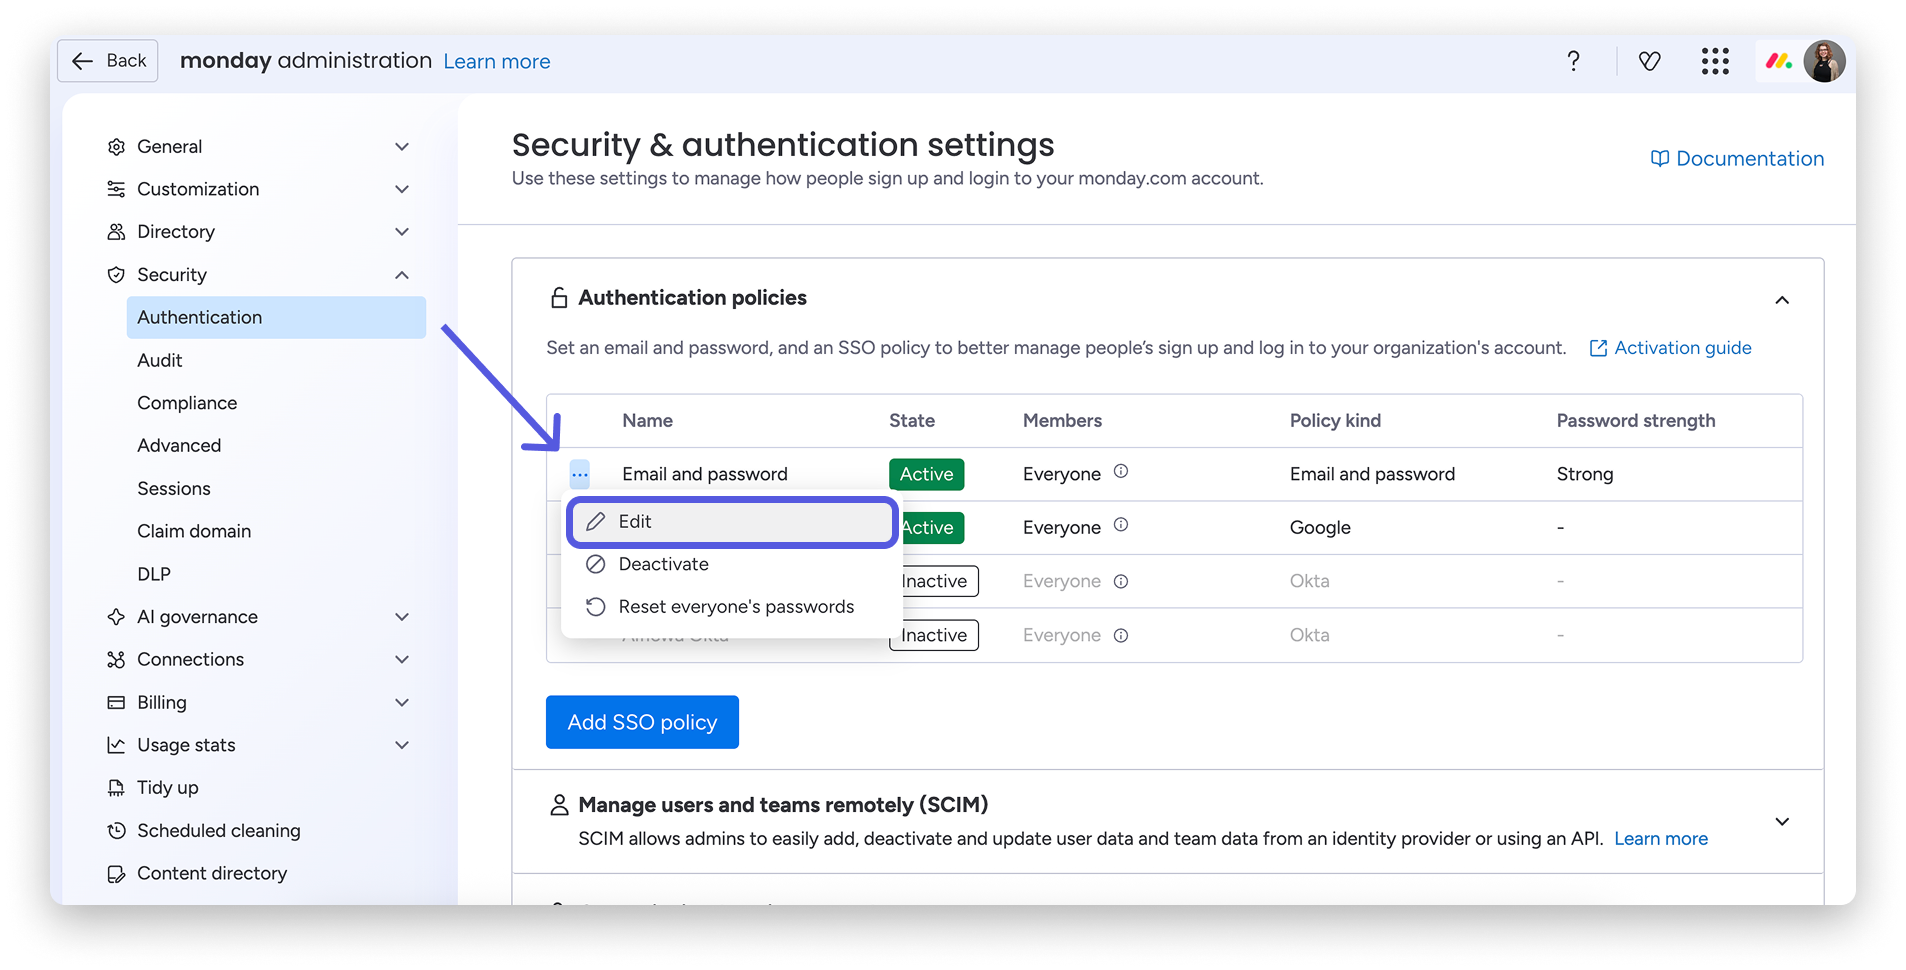Click the Billing card icon

116,703
